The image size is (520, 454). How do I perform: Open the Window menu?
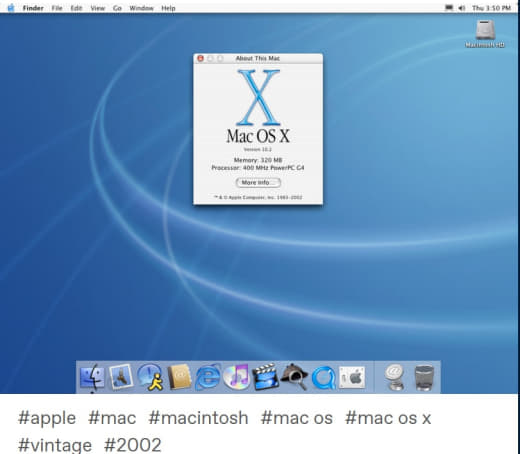141,8
